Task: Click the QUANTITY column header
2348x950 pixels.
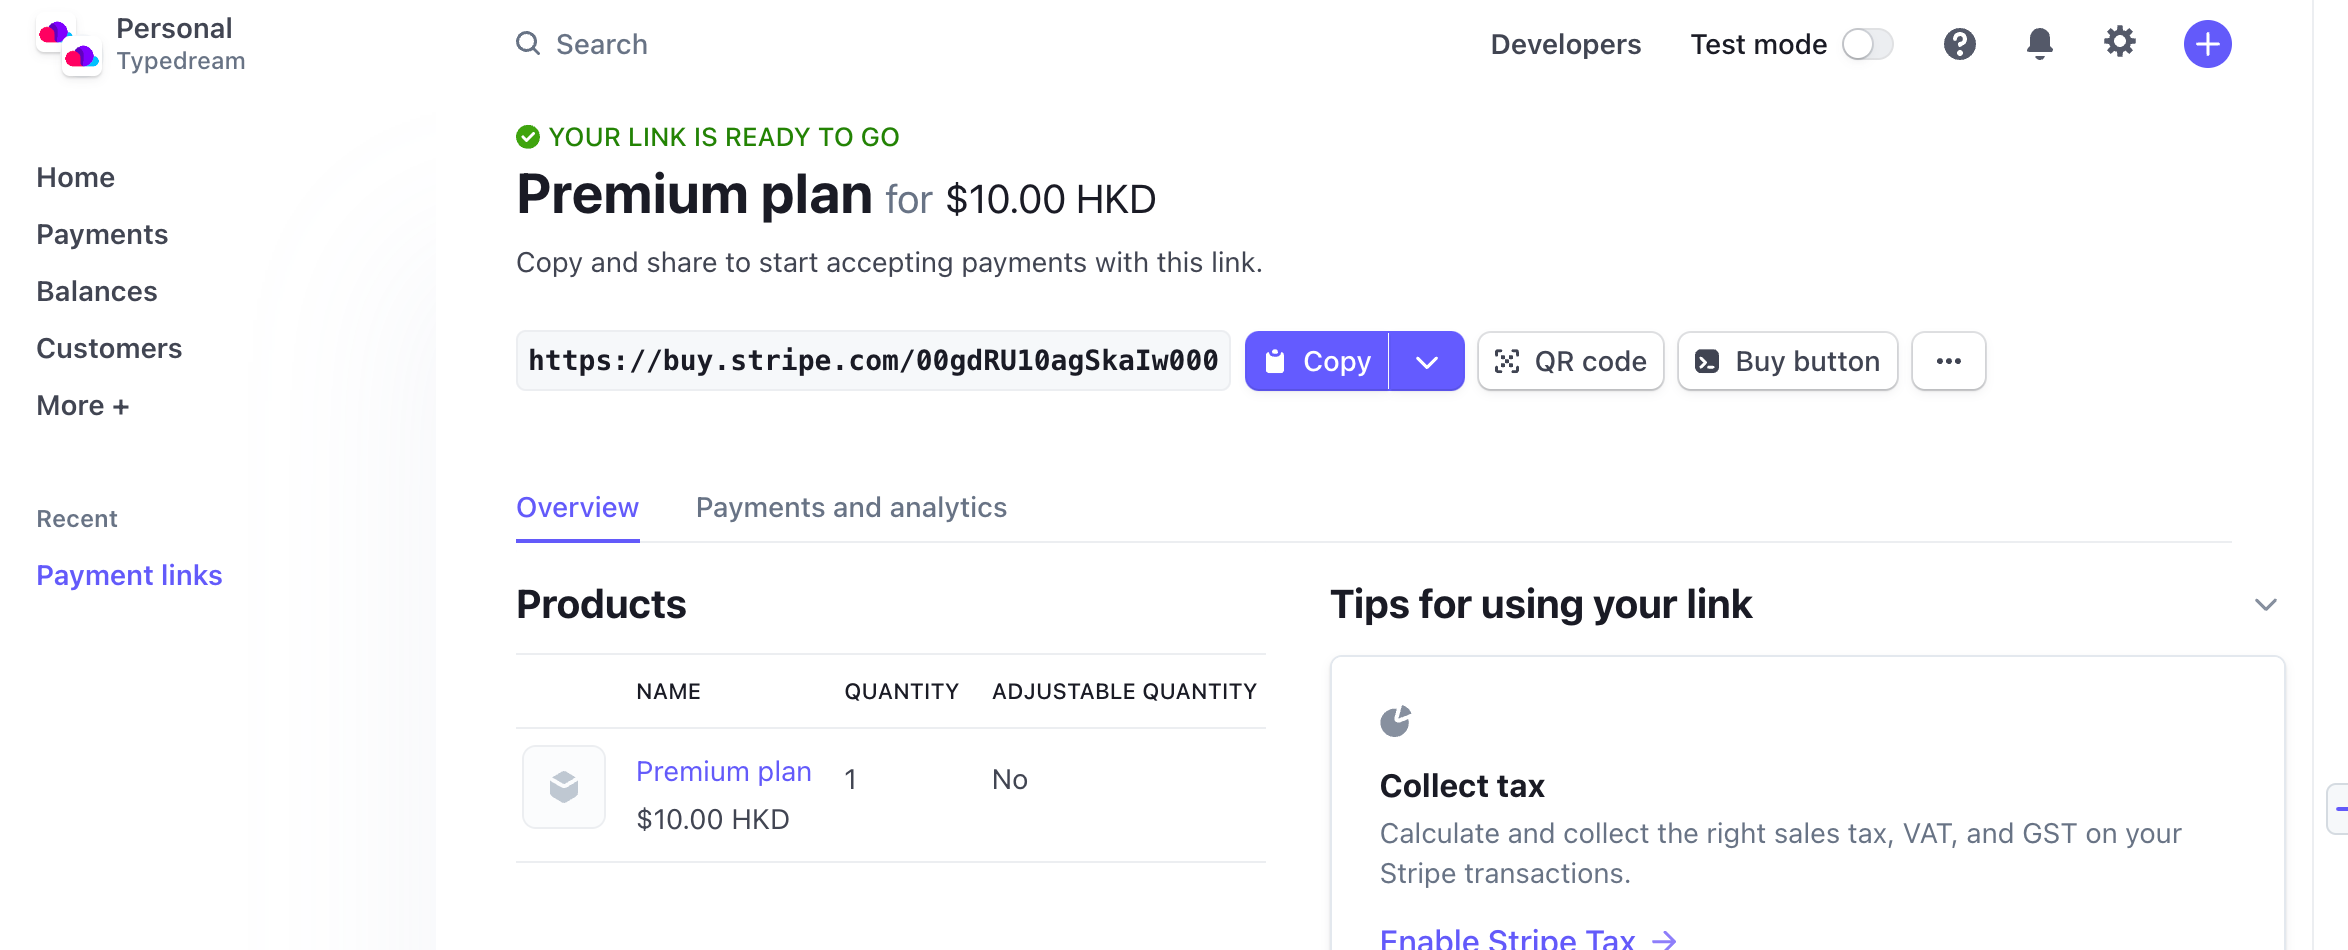Action: tap(901, 691)
